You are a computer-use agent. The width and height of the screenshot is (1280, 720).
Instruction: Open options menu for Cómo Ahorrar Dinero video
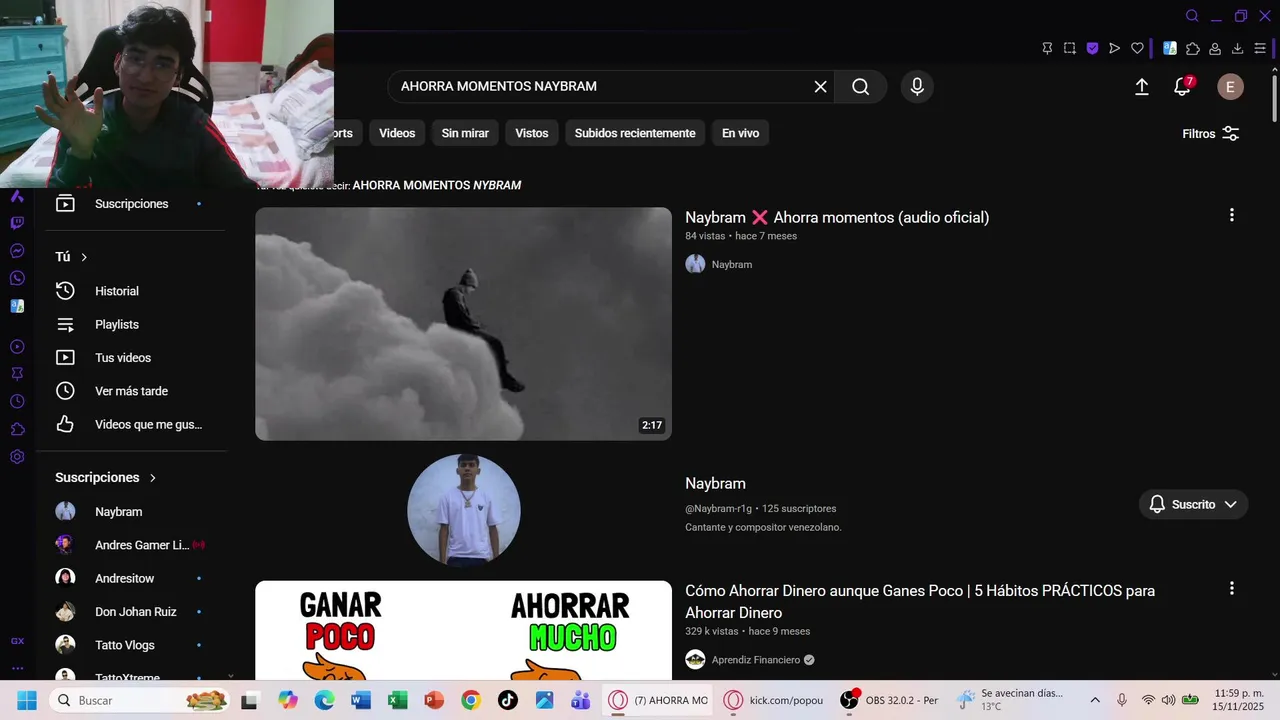1231,588
